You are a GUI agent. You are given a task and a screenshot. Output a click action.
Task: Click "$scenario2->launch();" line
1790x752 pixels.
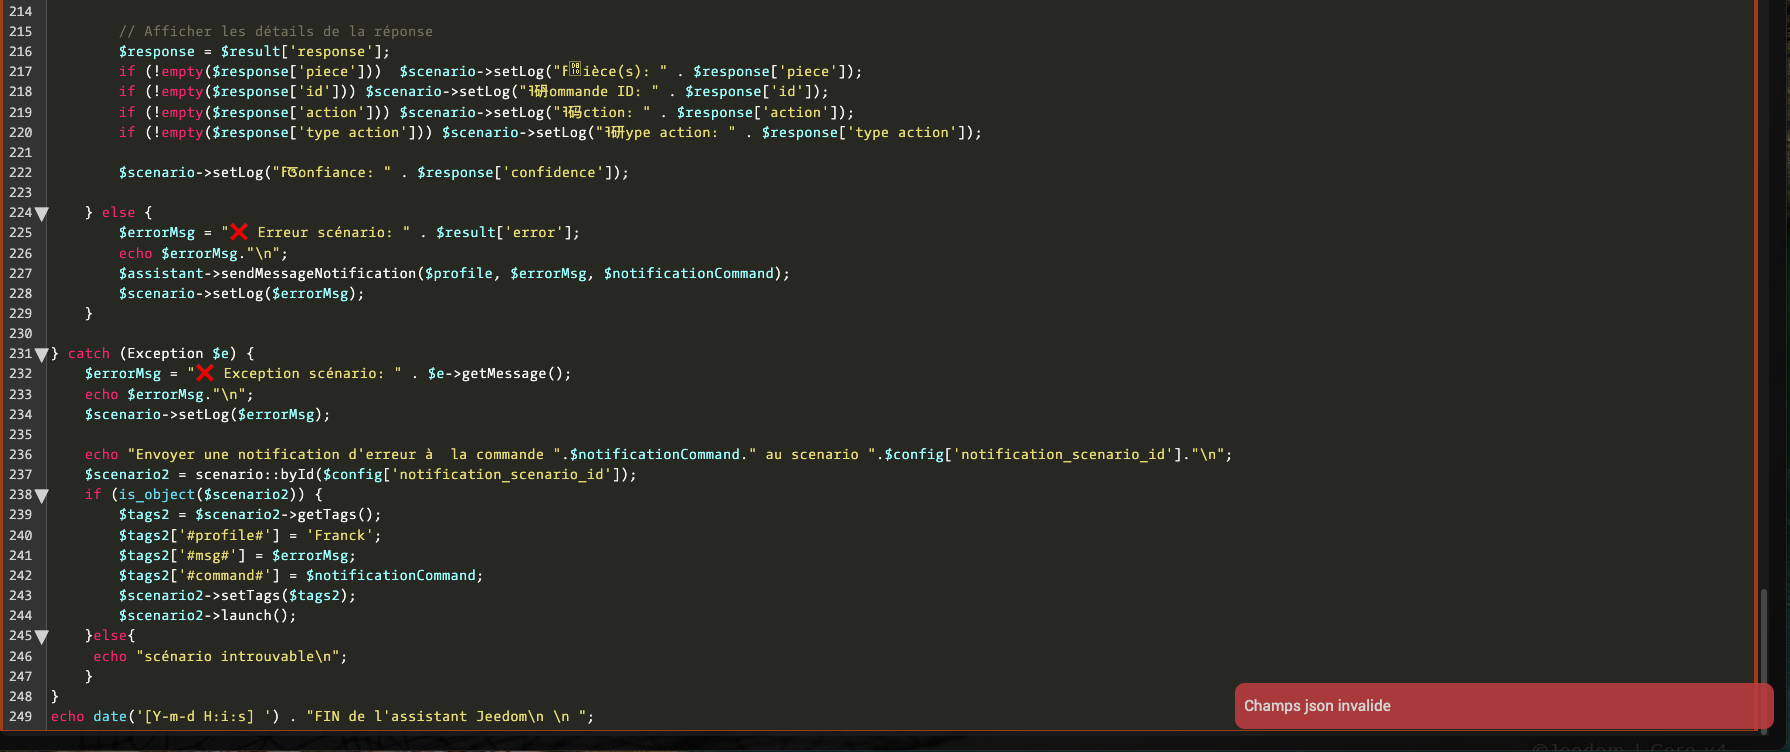click(208, 615)
